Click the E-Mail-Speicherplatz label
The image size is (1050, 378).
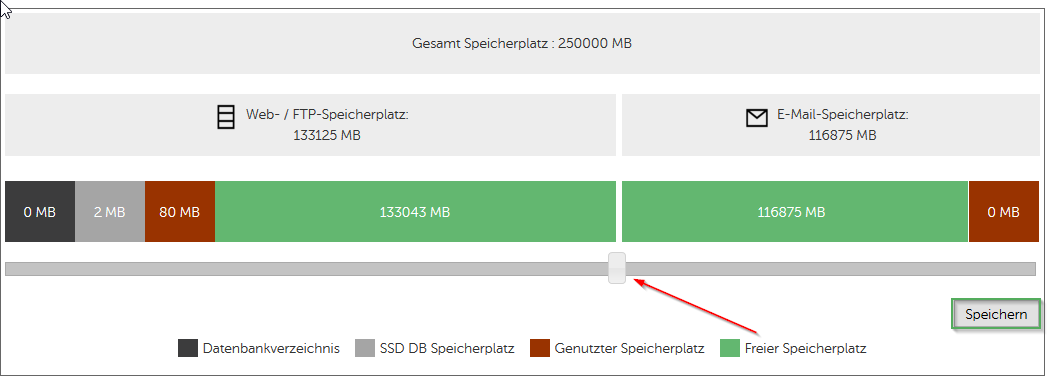pyautogui.click(x=842, y=115)
